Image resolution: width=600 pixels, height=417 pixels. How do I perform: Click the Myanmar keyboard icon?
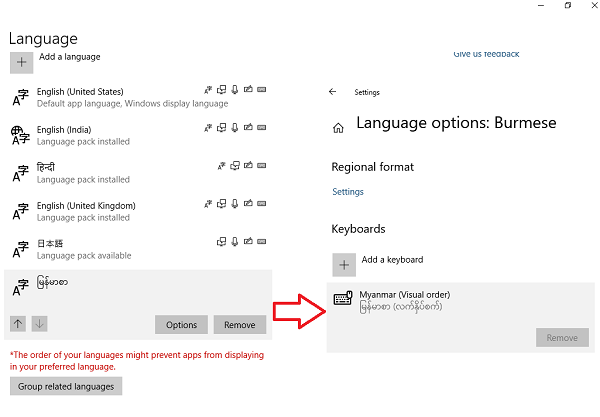coord(342,298)
